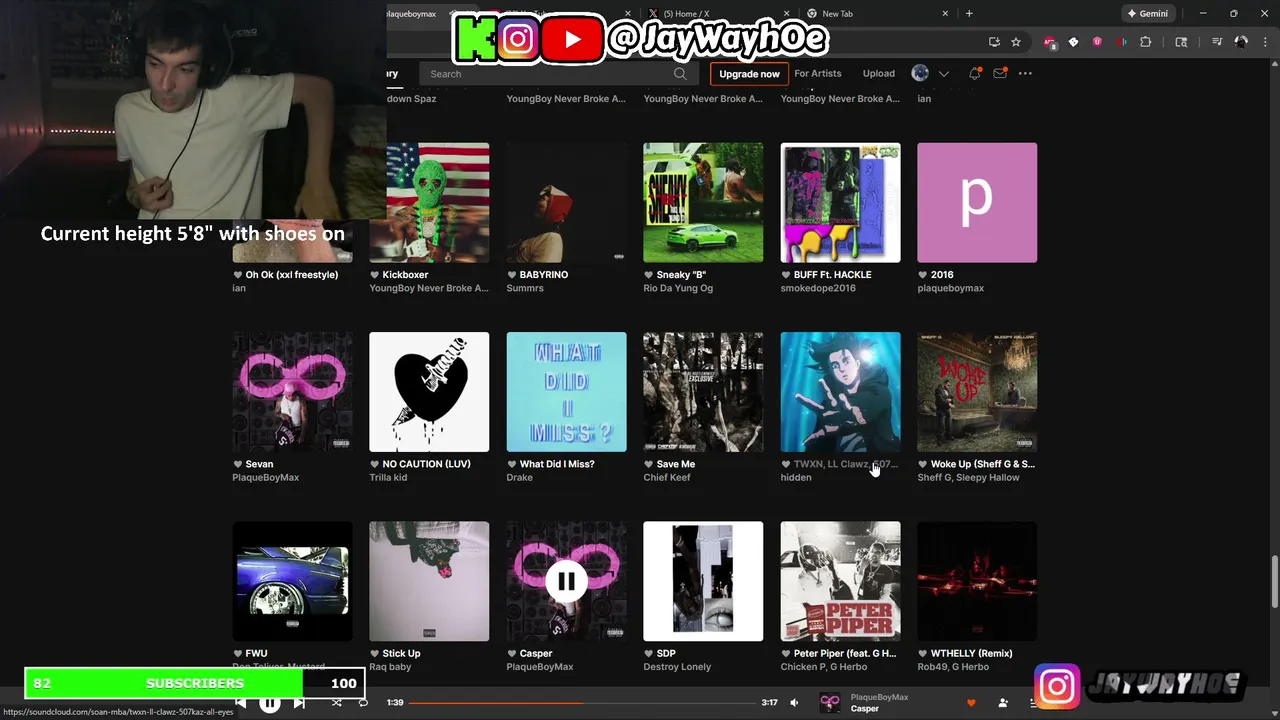Open the WTHELLY (Remix) track title
Image resolution: width=1280 pixels, height=720 pixels.
tap(971, 653)
